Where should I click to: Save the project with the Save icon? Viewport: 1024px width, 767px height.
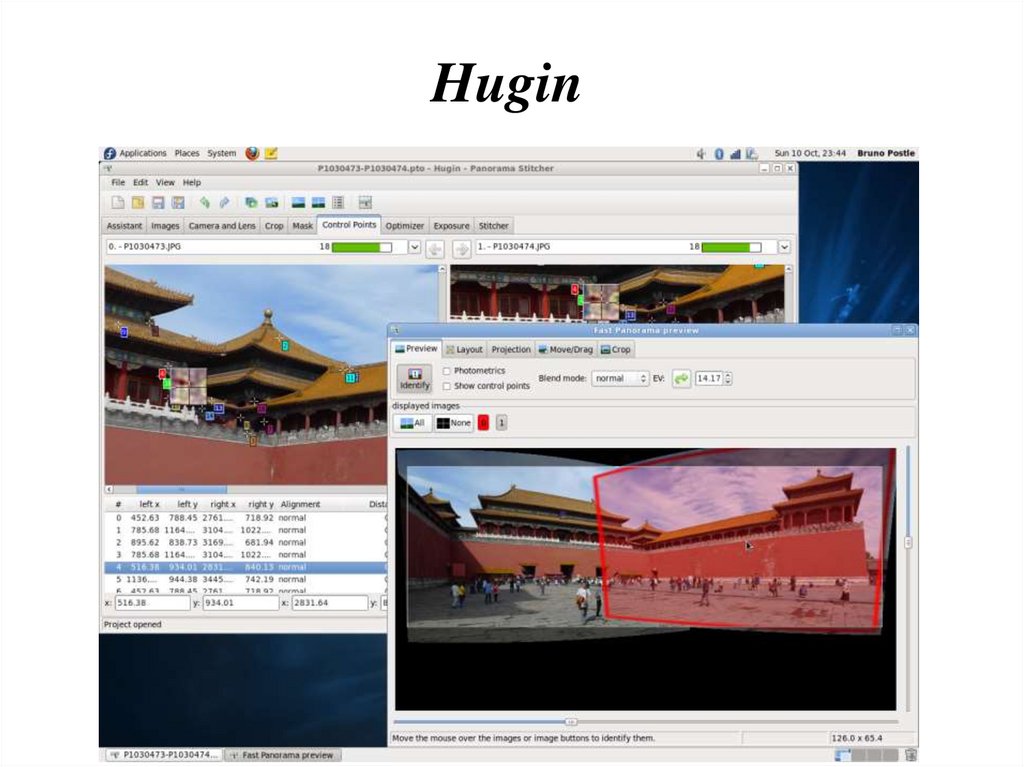(160, 201)
